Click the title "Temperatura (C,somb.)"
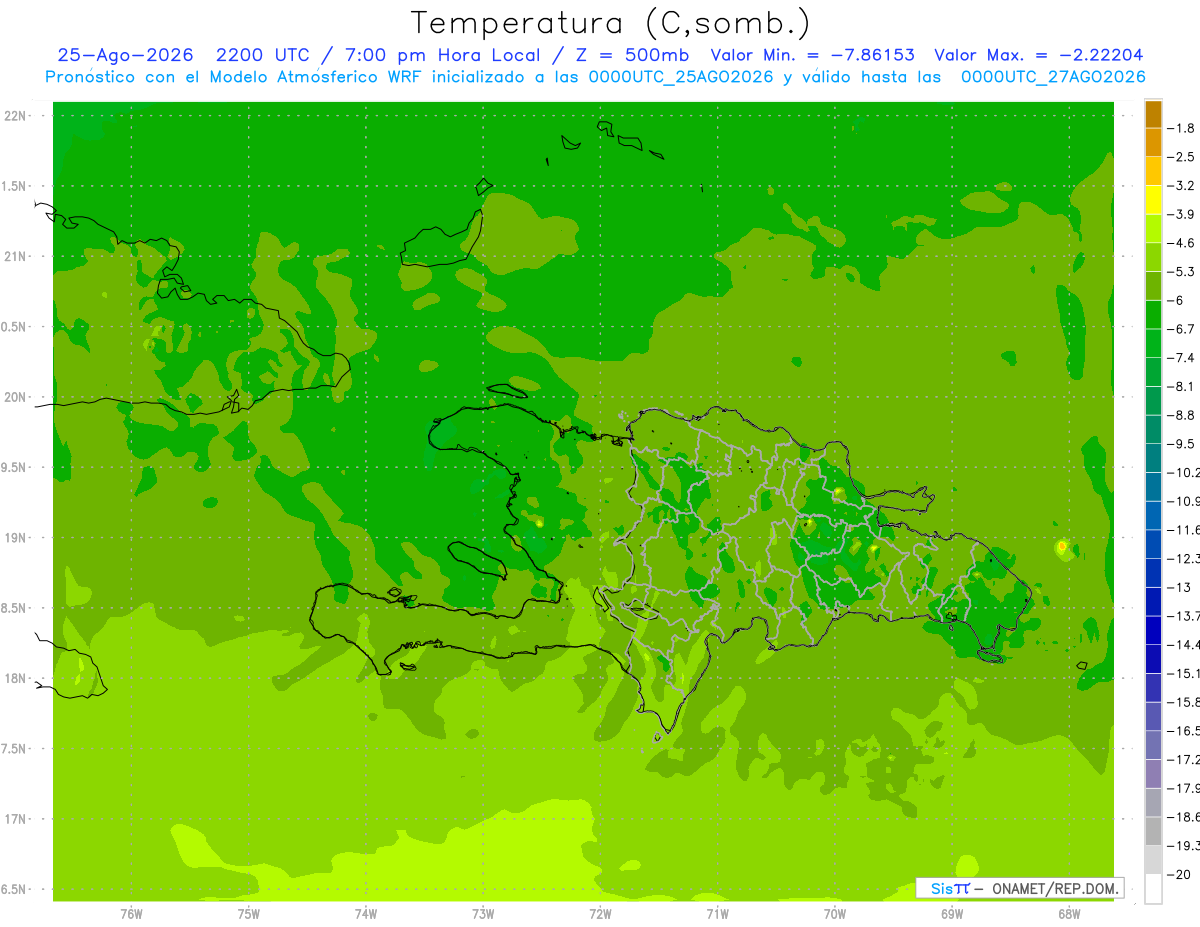The width and height of the screenshot is (1200, 927). tap(611, 23)
